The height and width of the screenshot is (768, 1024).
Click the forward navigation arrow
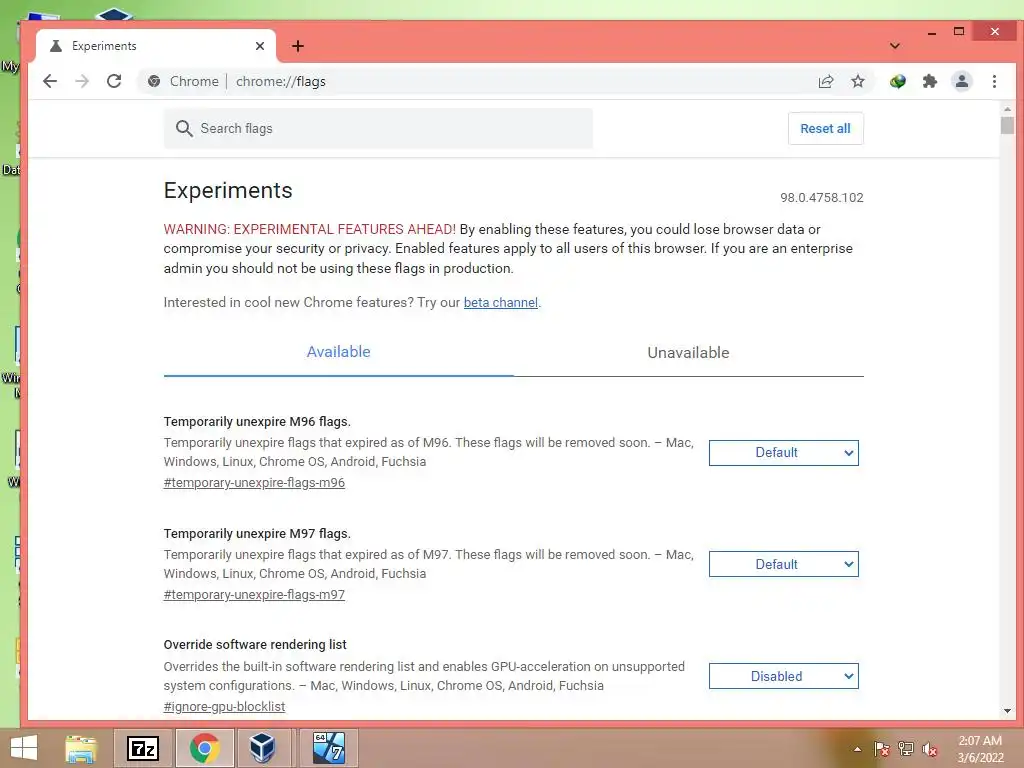(82, 81)
